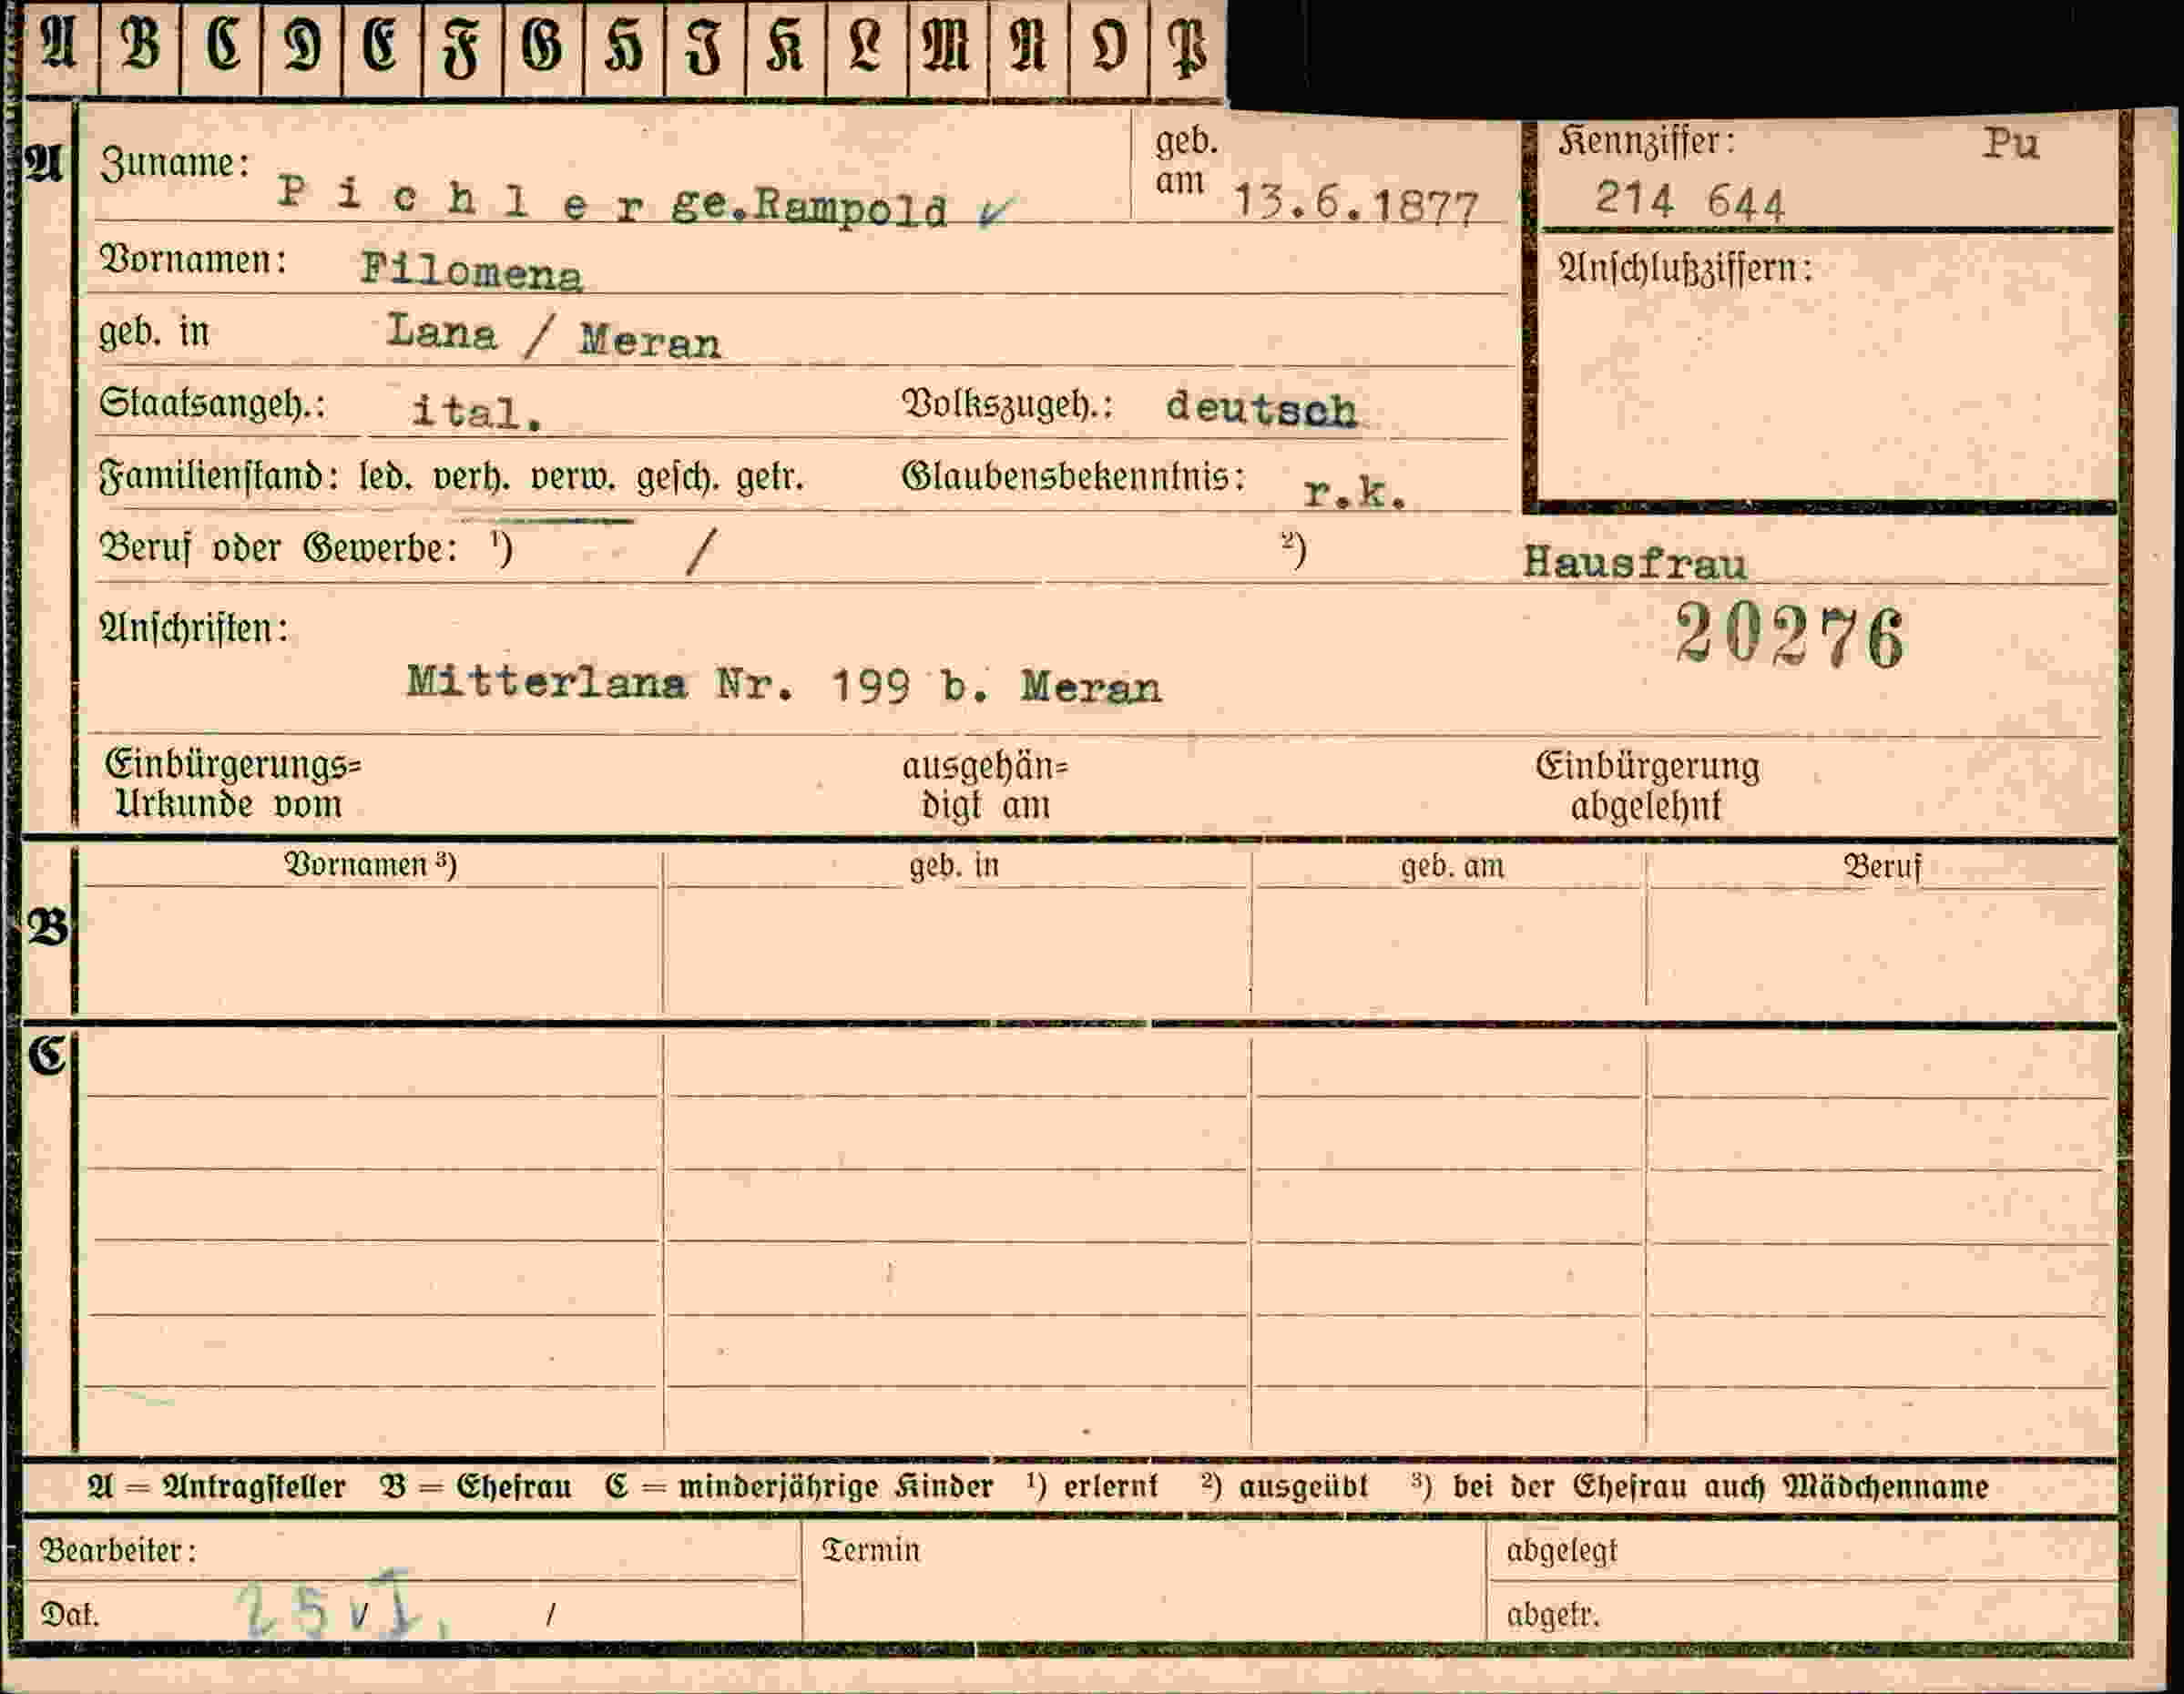Click the 'ausgehändigt am' label

tap(985, 786)
